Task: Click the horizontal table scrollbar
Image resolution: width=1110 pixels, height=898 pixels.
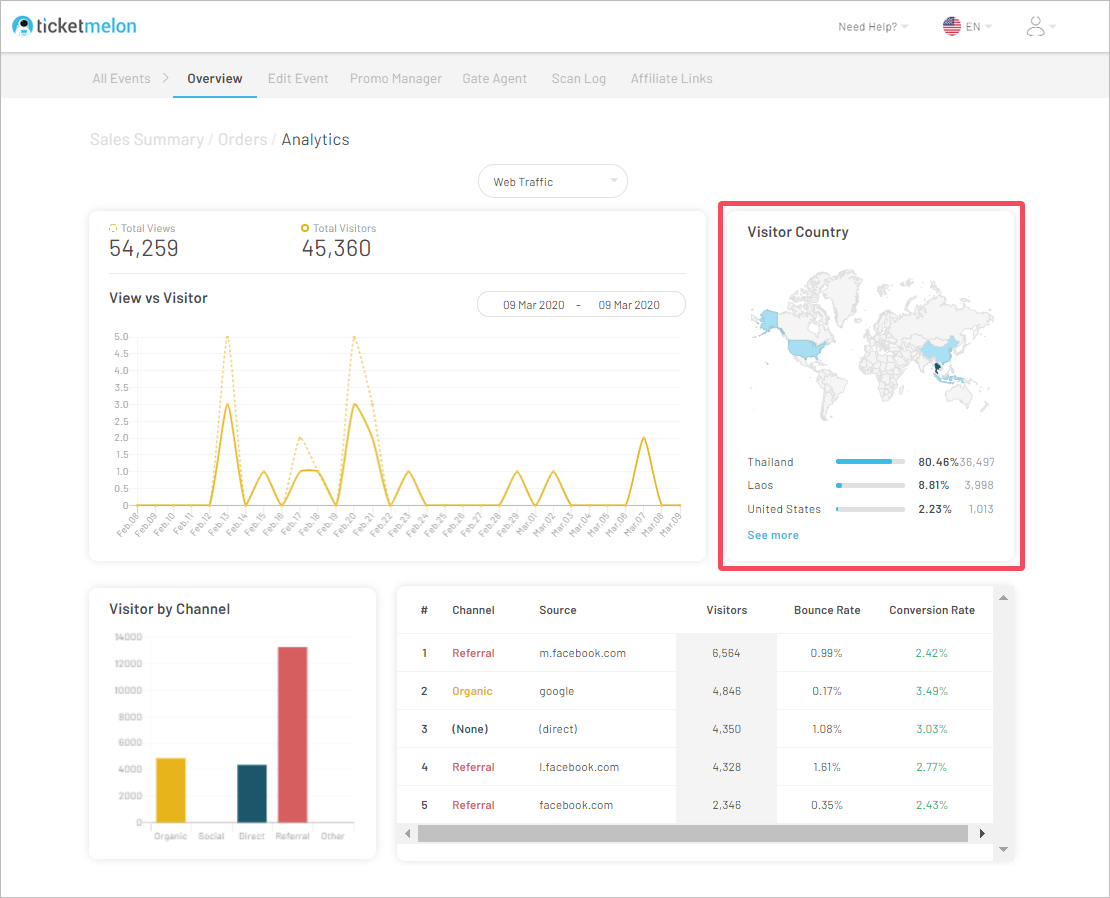Action: point(693,834)
